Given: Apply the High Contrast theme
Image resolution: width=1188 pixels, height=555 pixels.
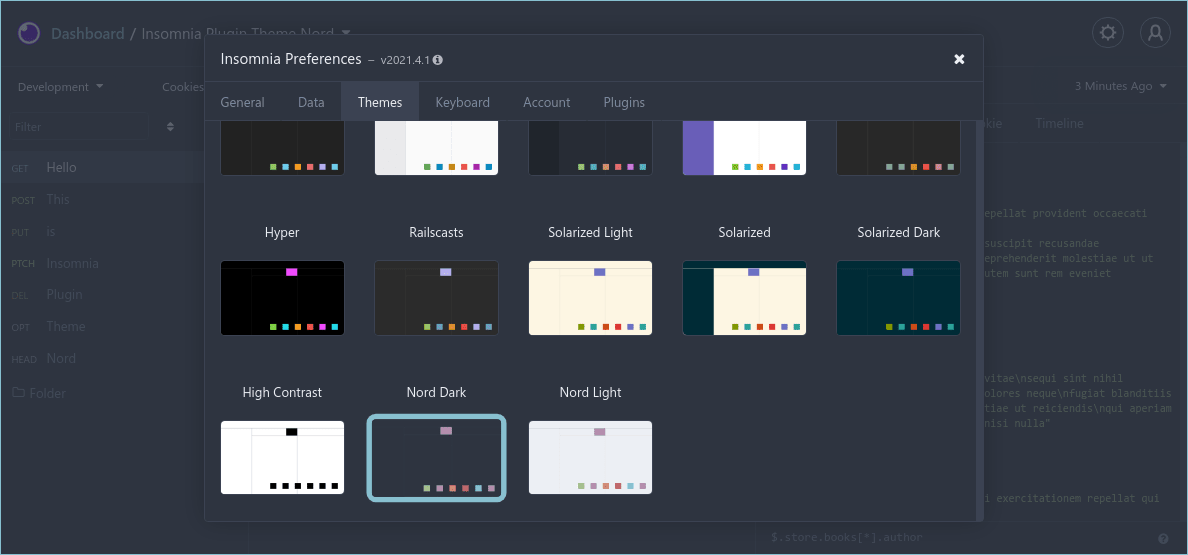Looking at the screenshot, I should click(283, 457).
